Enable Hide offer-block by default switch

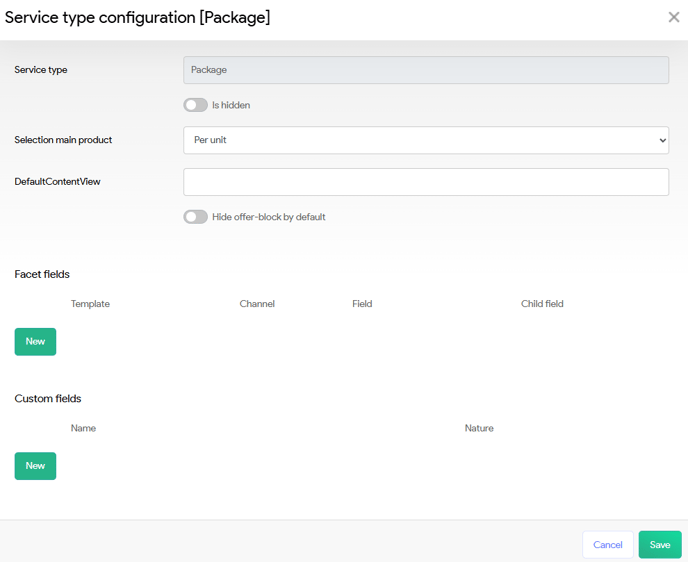pos(195,217)
